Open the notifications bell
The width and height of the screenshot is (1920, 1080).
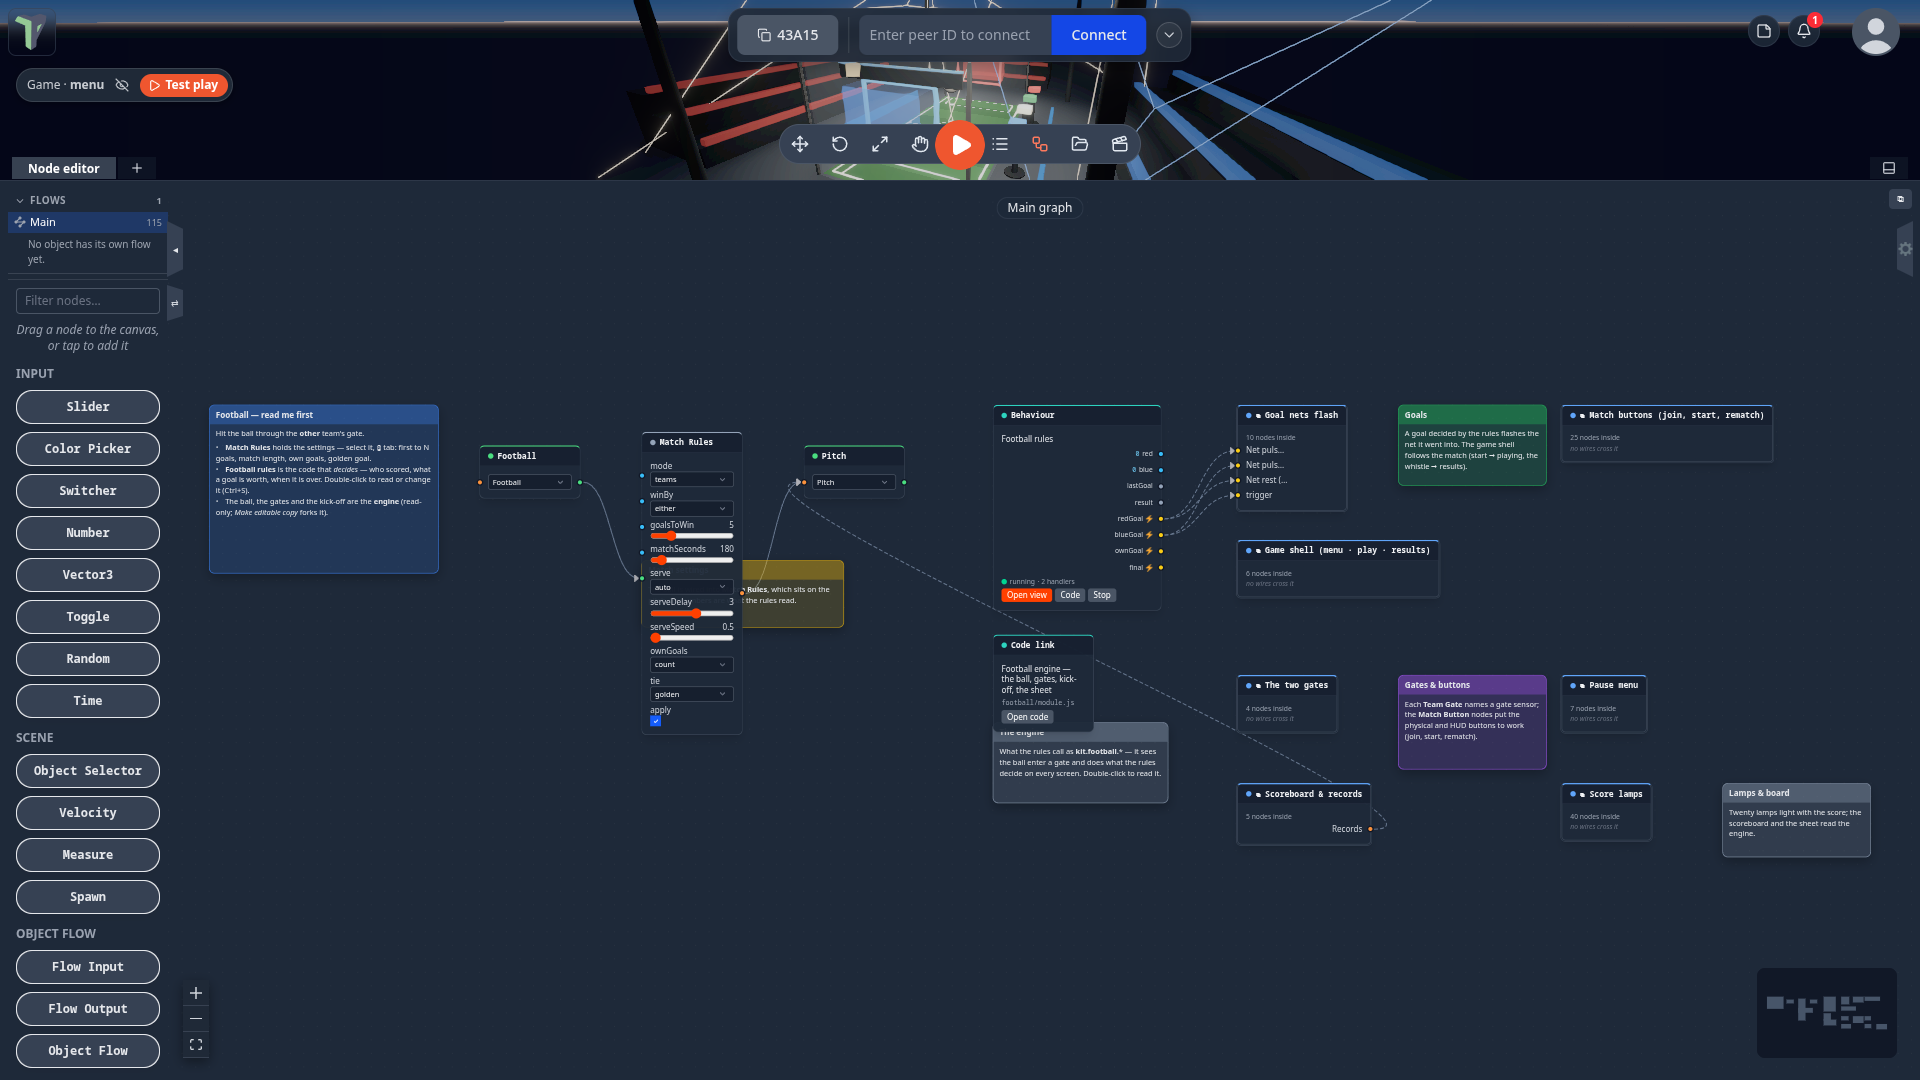1804,31
